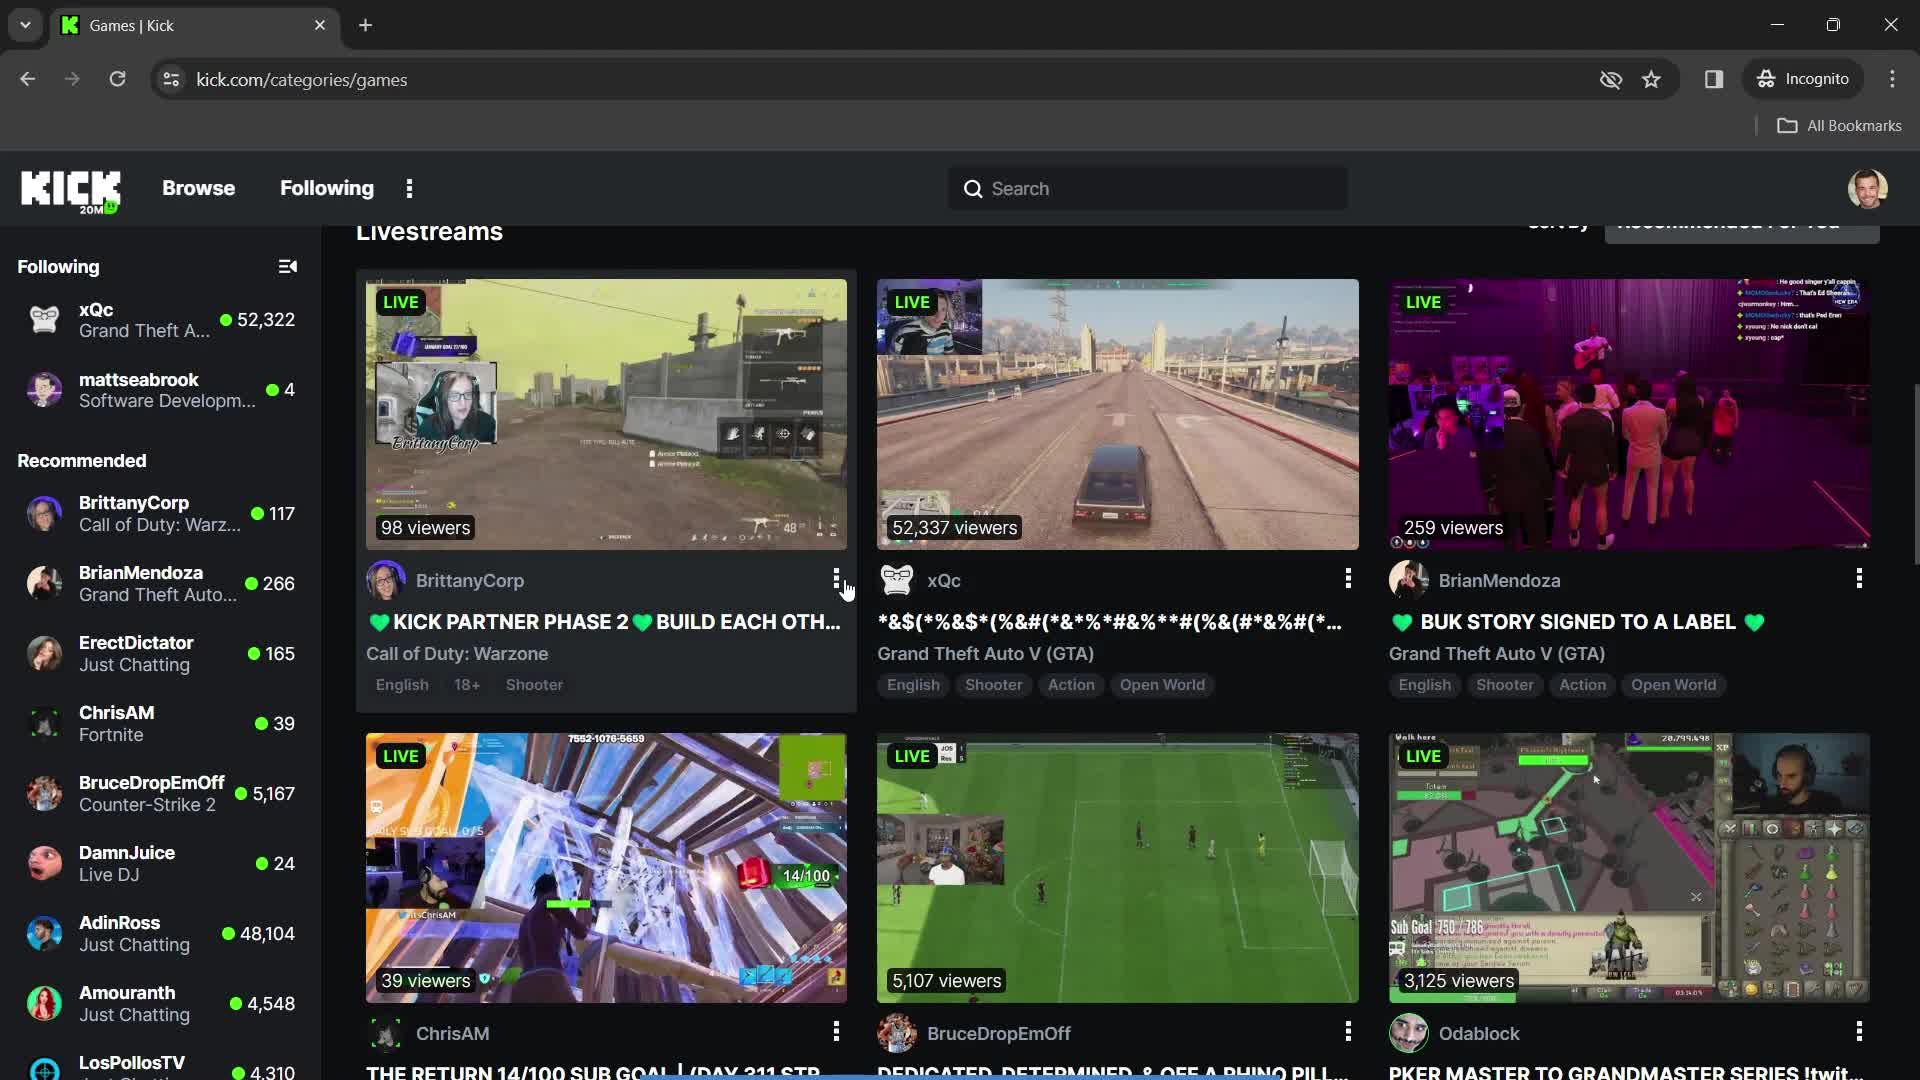
Task: Open the tab search dropdown arrow
Action: [x=25, y=25]
